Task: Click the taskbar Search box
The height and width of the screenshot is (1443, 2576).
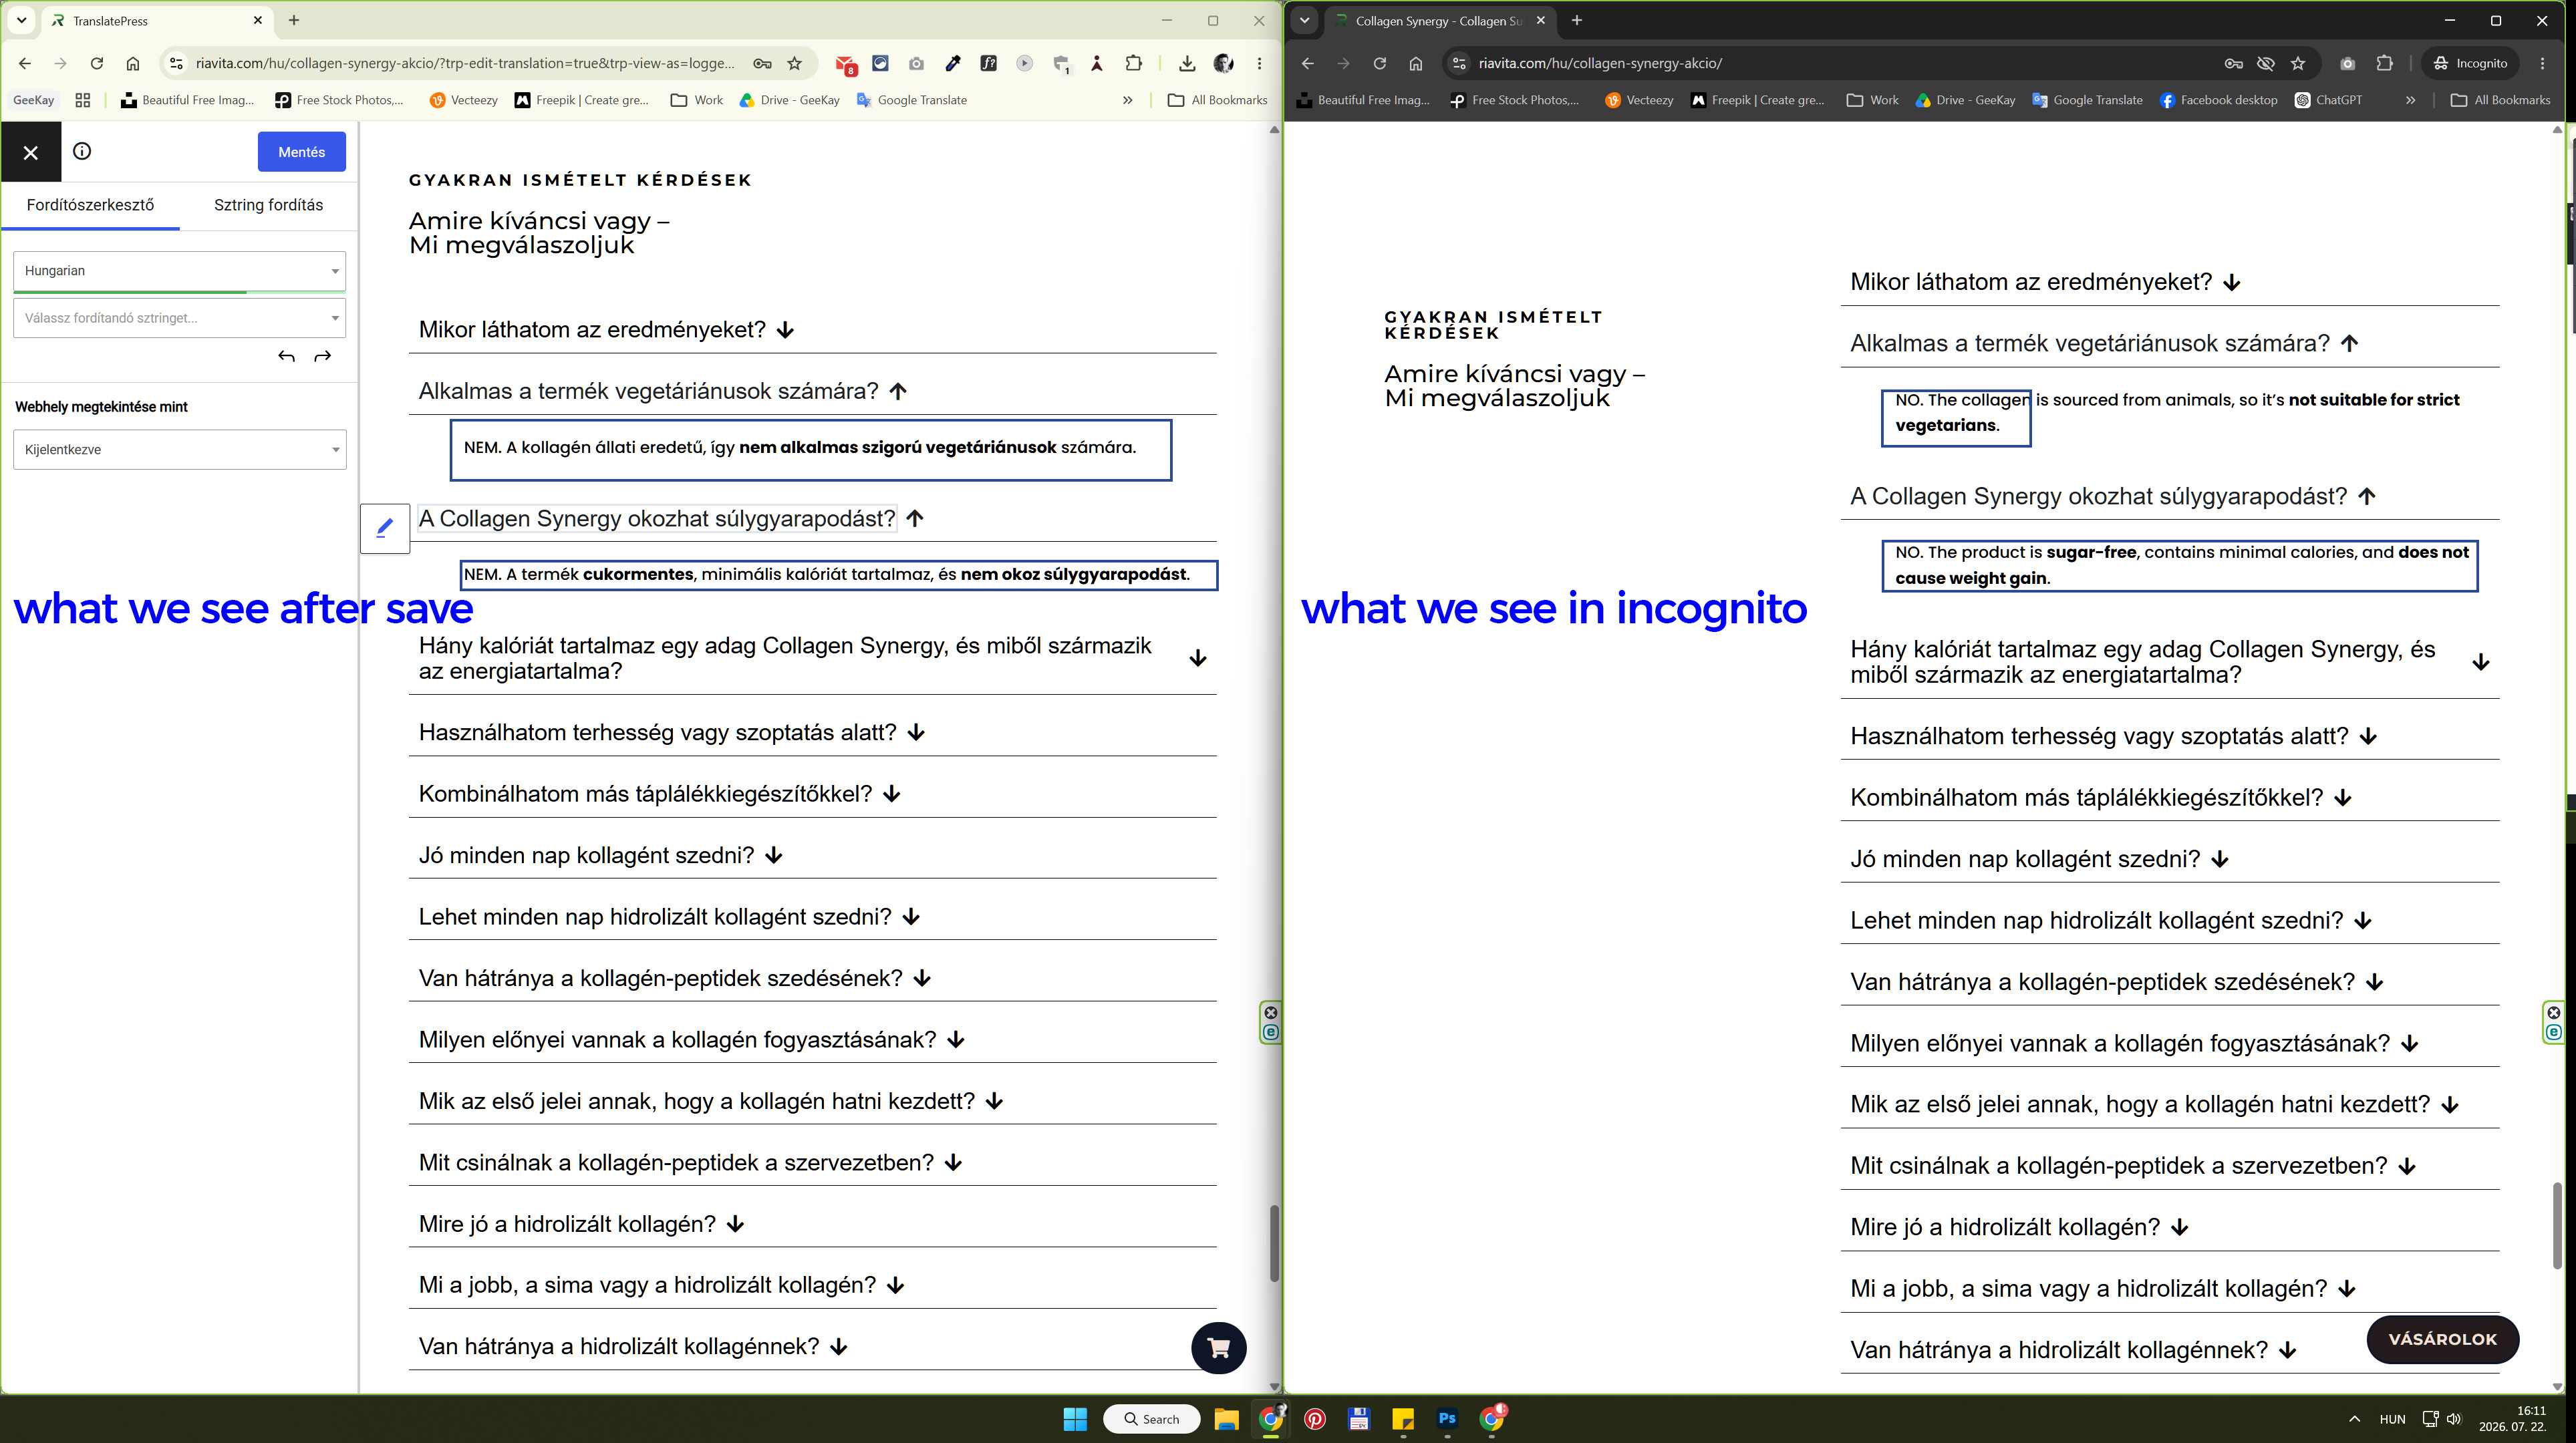Action: 1151,1418
